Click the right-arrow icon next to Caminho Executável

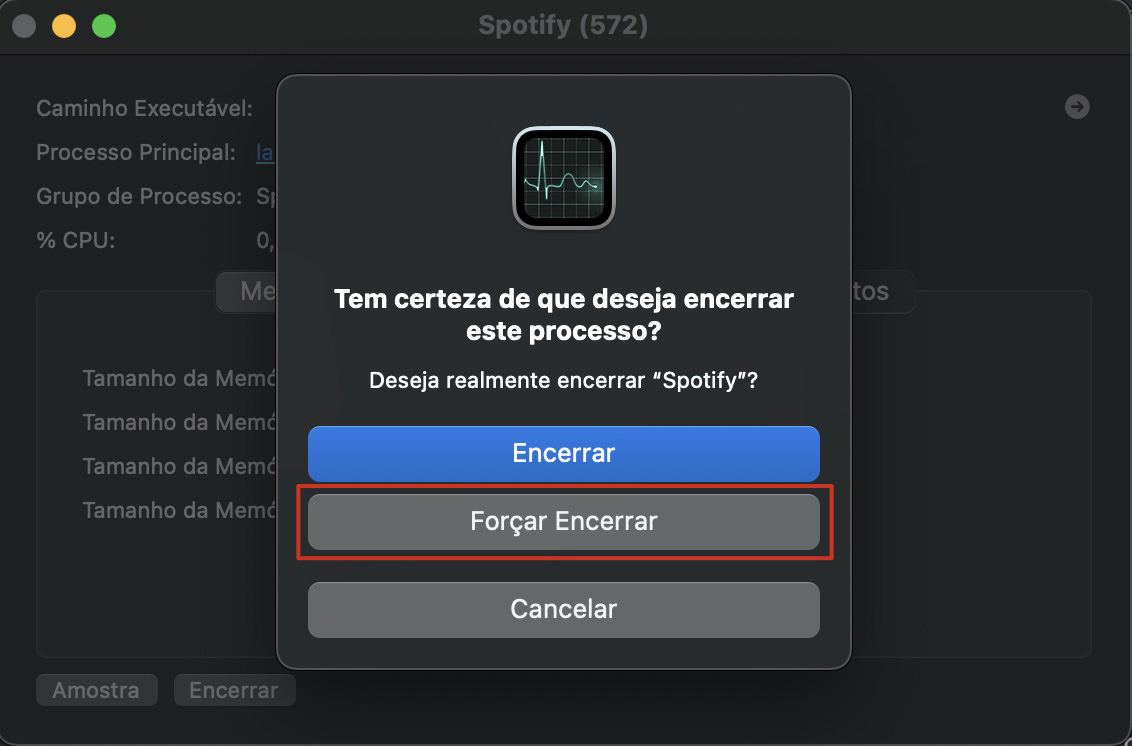click(1077, 107)
